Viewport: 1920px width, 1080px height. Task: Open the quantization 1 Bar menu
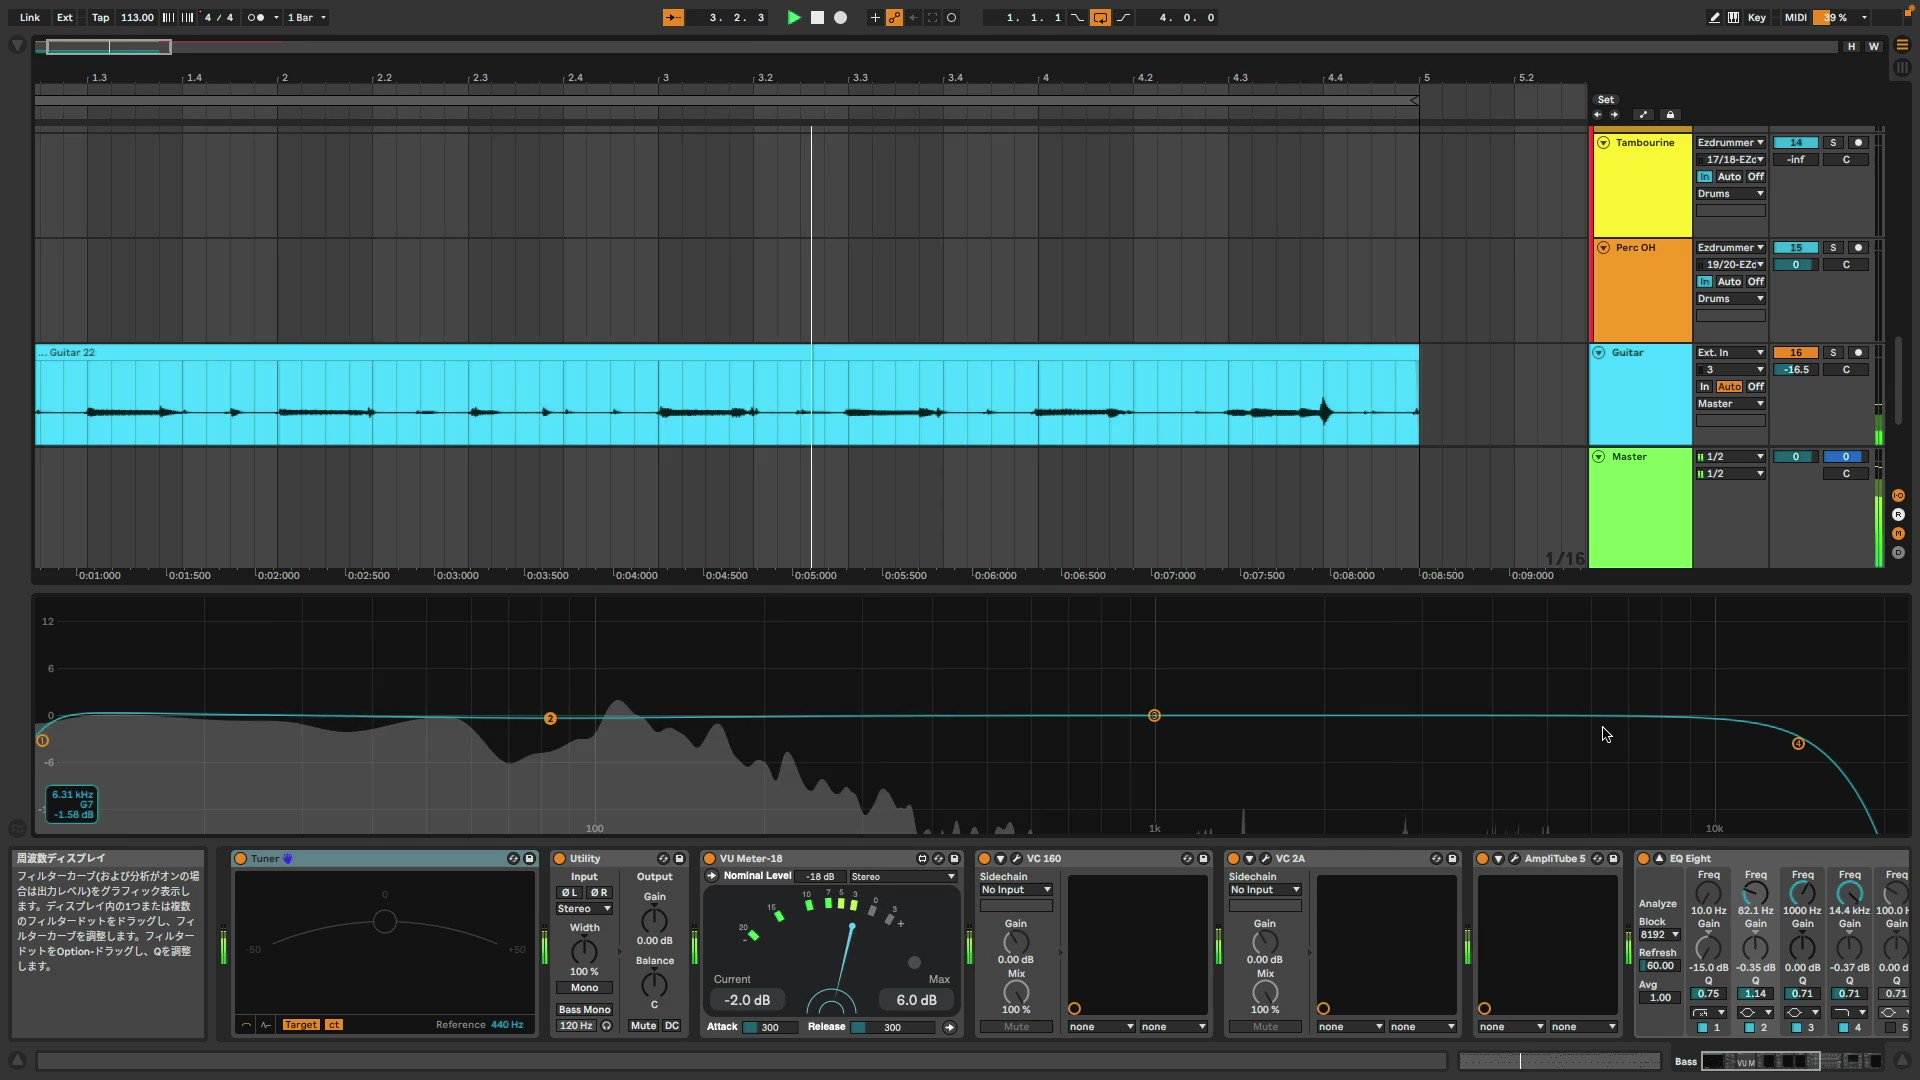click(306, 17)
